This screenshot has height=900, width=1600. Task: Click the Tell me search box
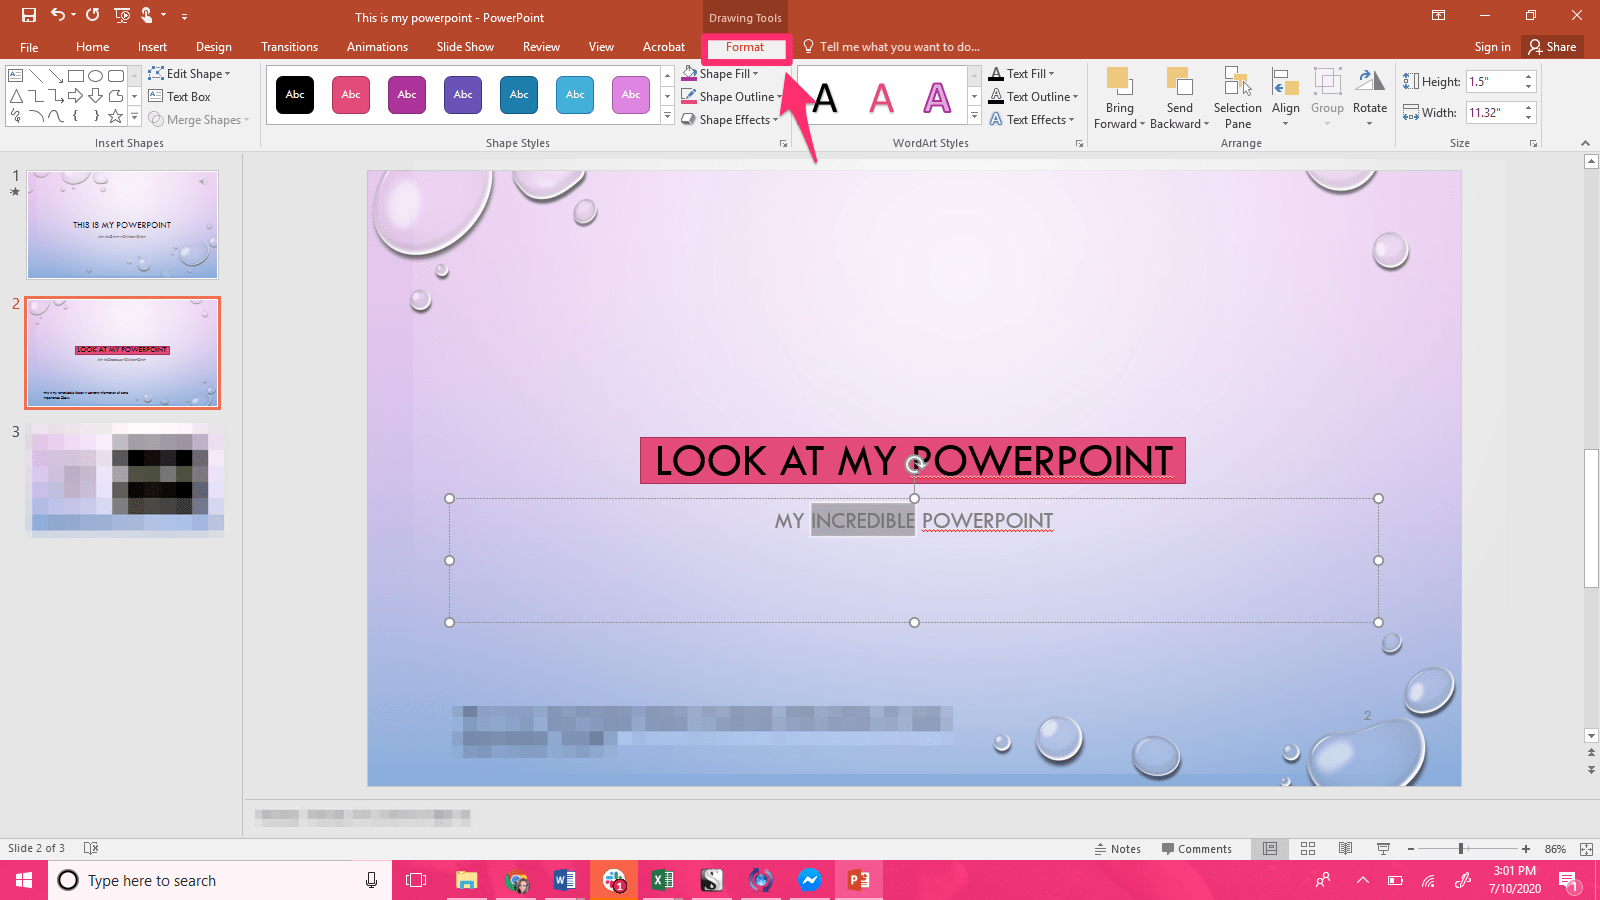pos(890,47)
